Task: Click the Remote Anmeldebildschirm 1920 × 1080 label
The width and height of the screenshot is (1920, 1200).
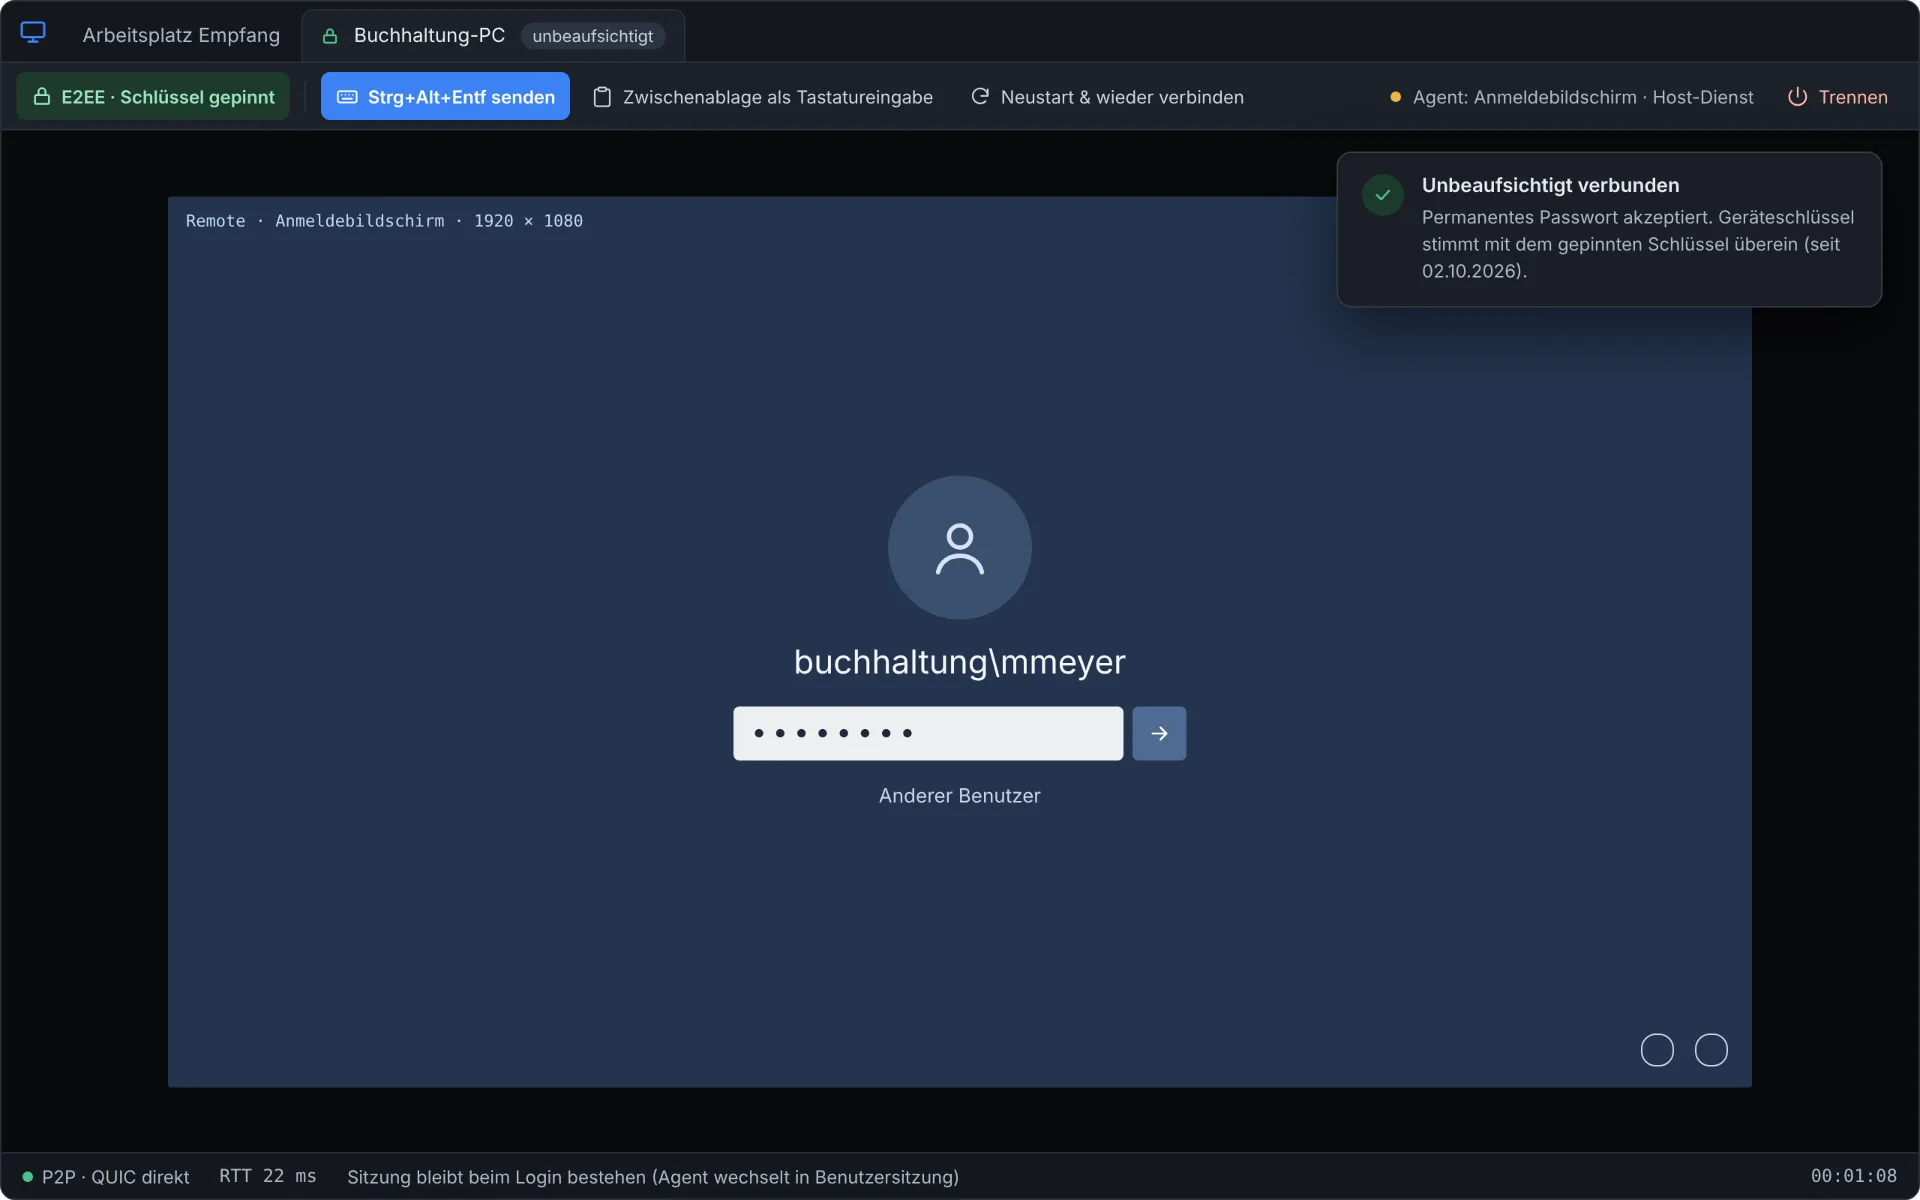Action: pos(384,221)
